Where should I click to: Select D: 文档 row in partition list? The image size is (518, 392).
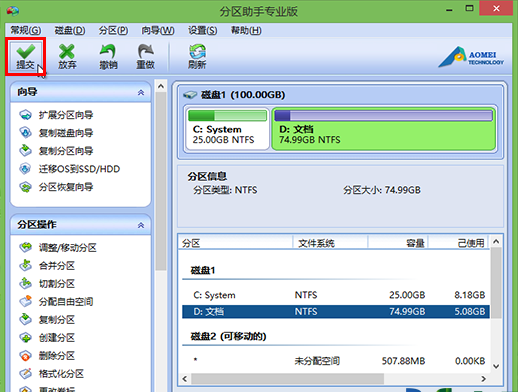pyautogui.click(x=336, y=312)
